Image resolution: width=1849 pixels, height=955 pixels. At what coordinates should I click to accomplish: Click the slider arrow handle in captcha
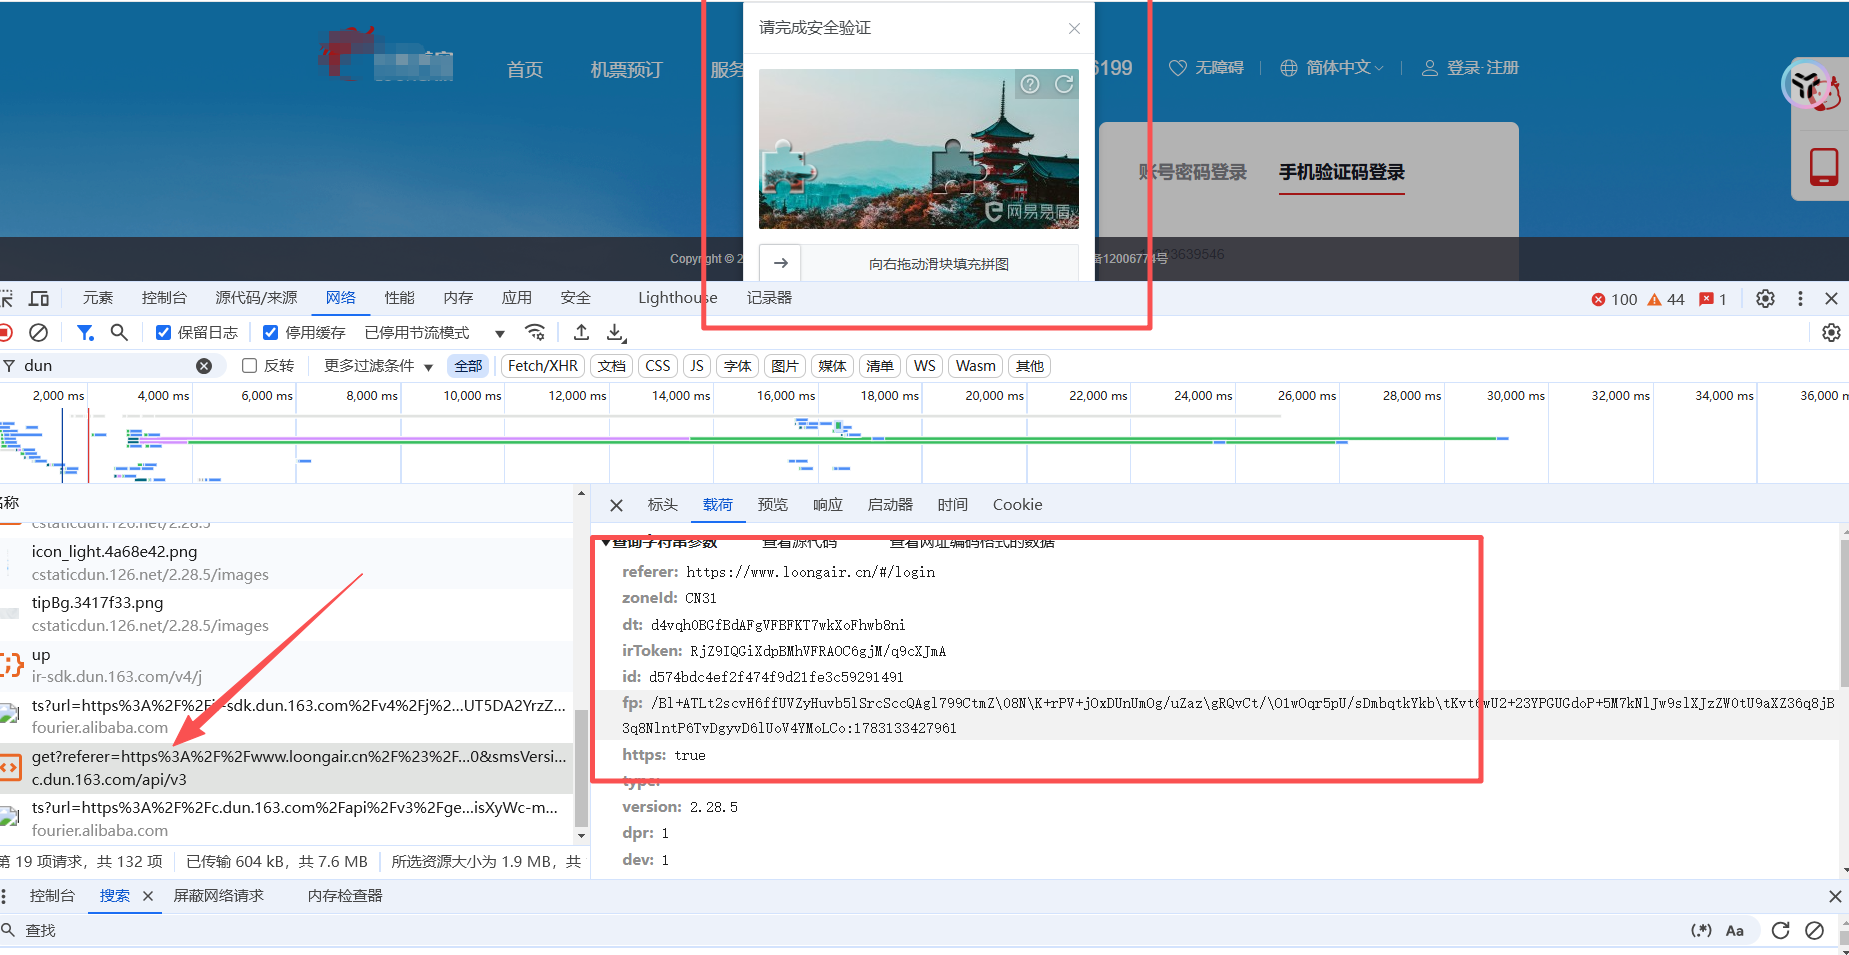(781, 263)
